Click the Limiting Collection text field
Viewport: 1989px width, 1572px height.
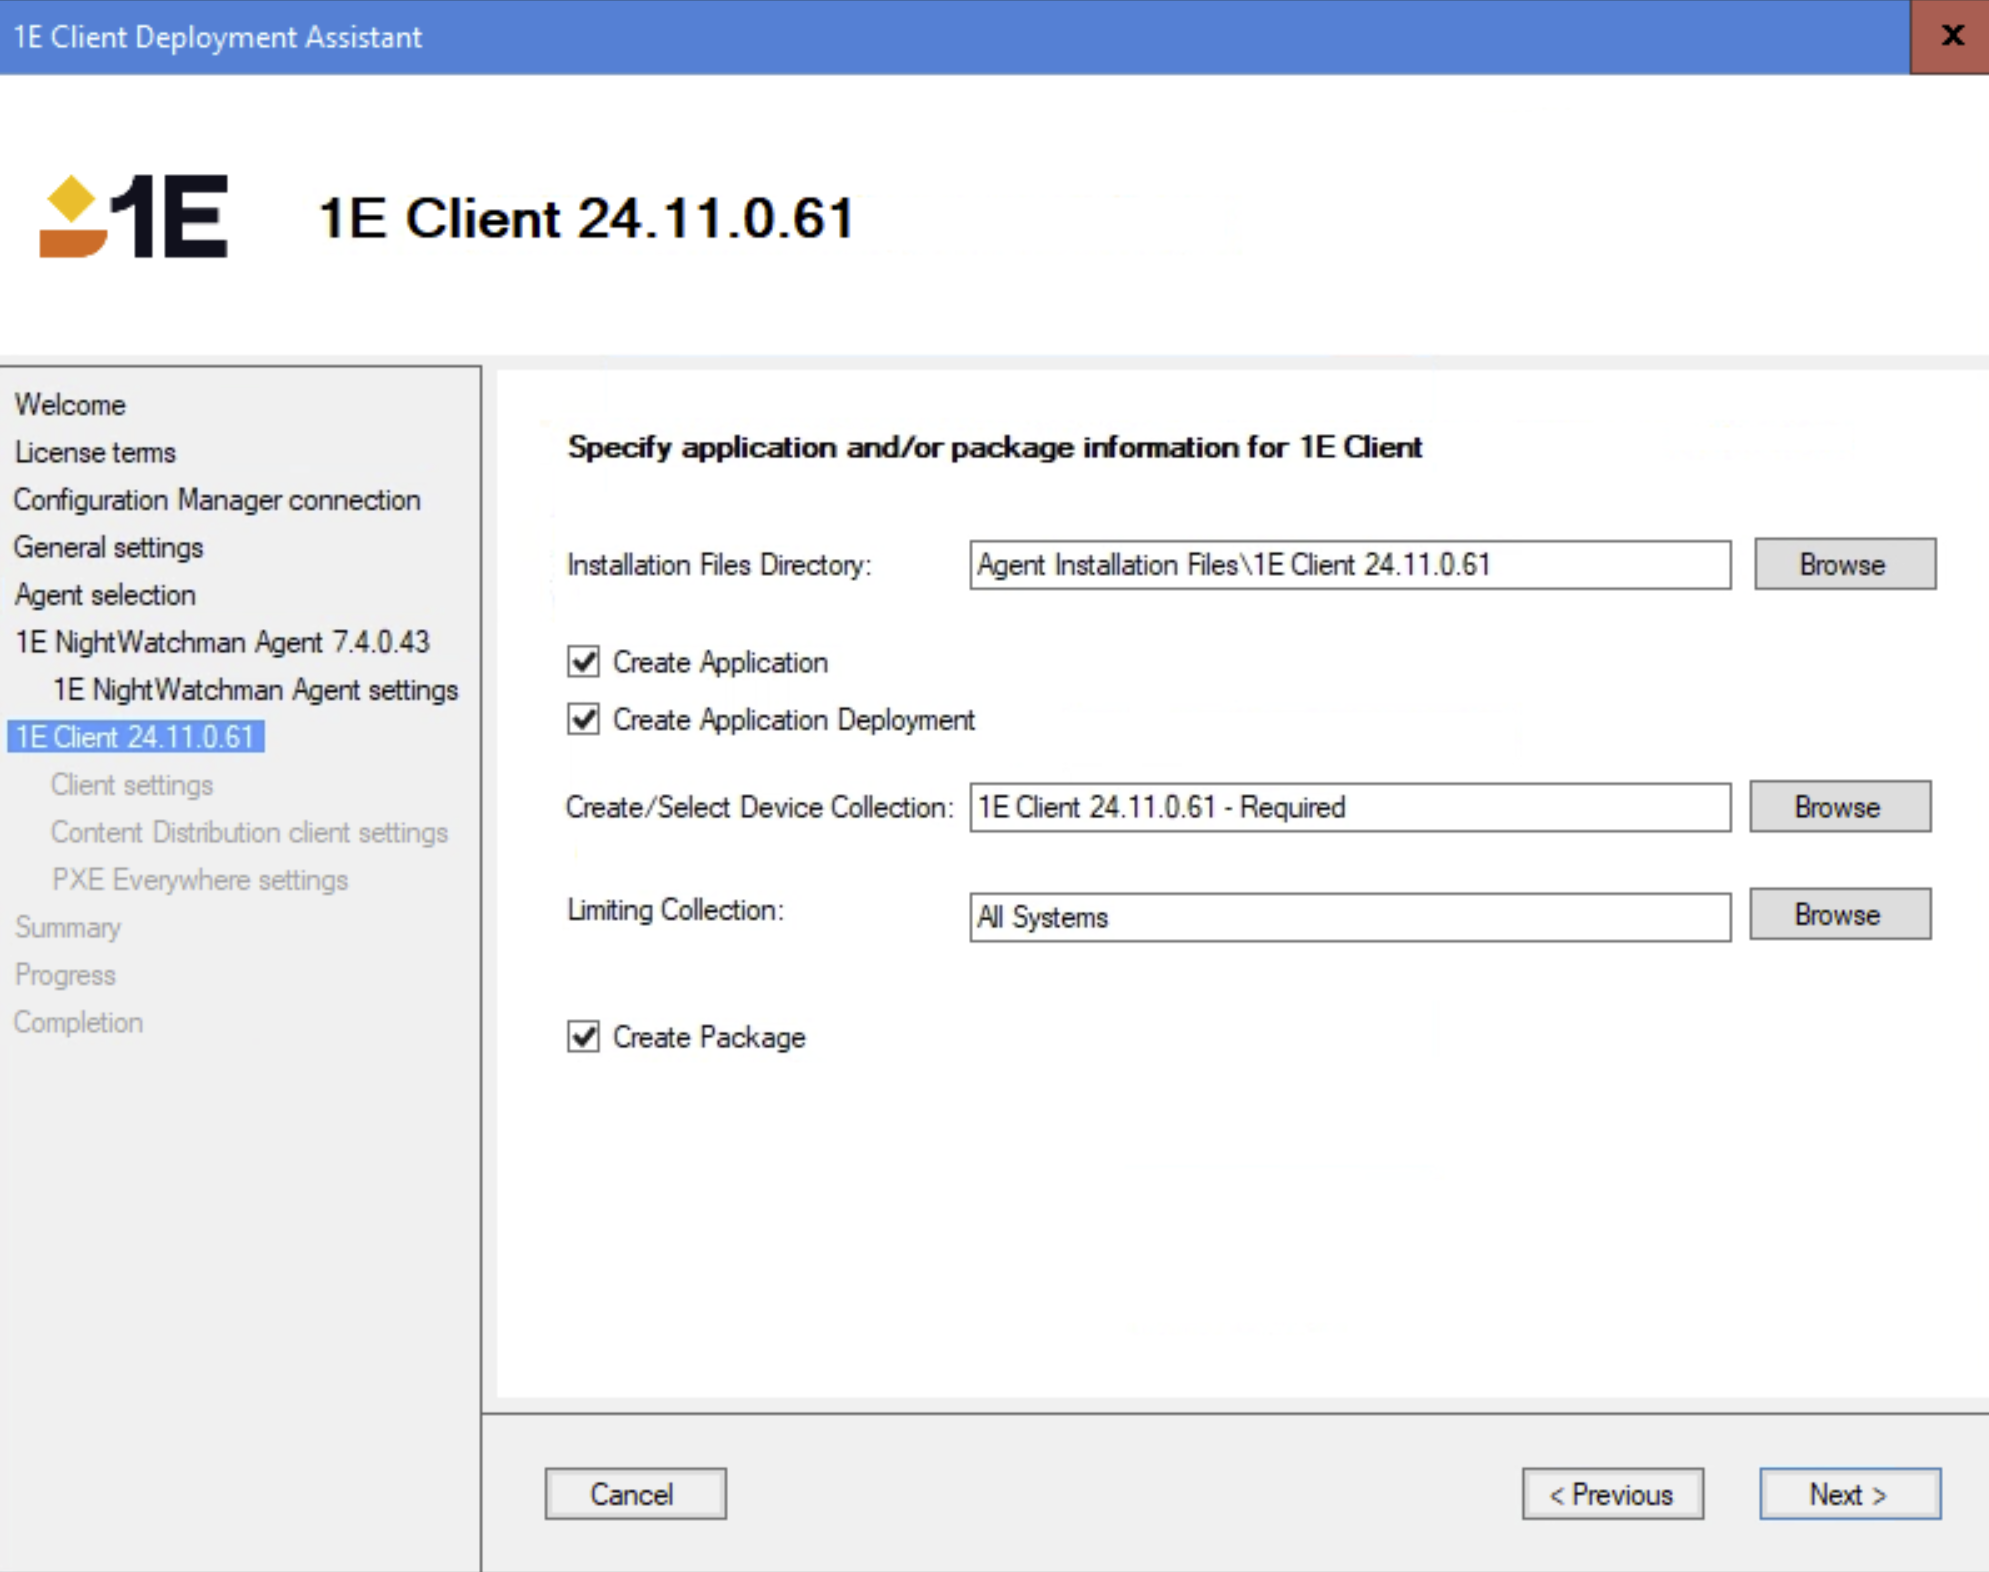tap(1349, 917)
